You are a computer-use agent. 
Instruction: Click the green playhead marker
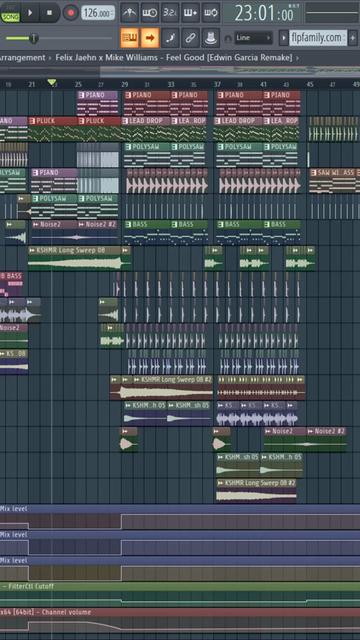tap(52, 83)
